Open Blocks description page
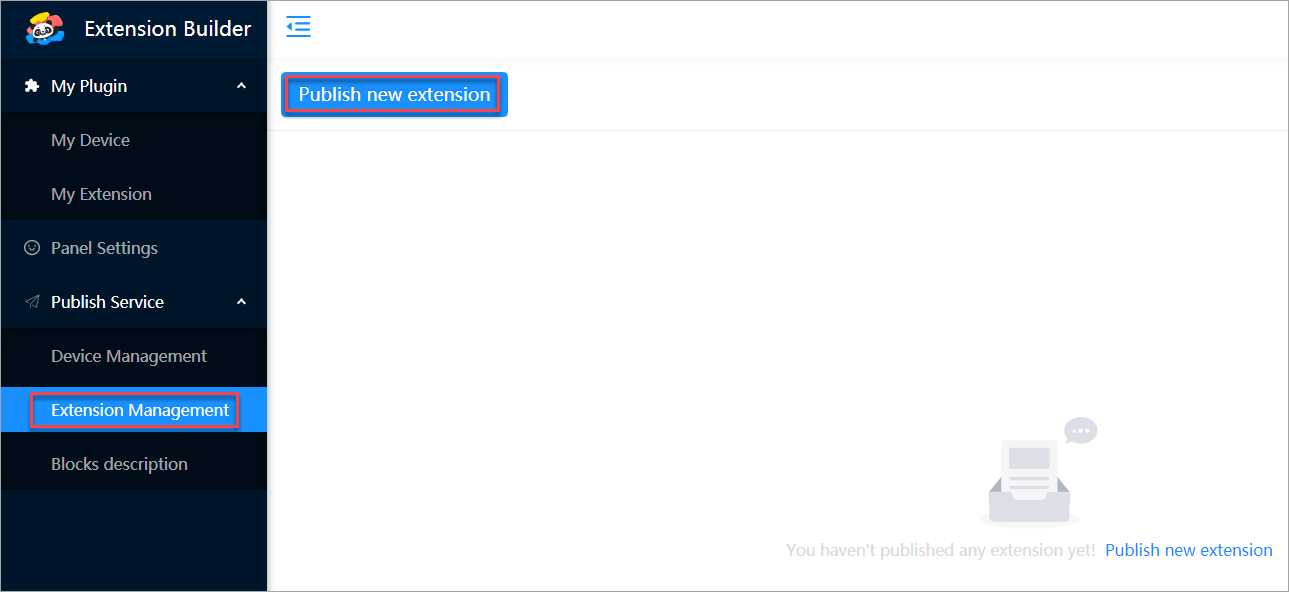The width and height of the screenshot is (1289, 592). [119, 464]
